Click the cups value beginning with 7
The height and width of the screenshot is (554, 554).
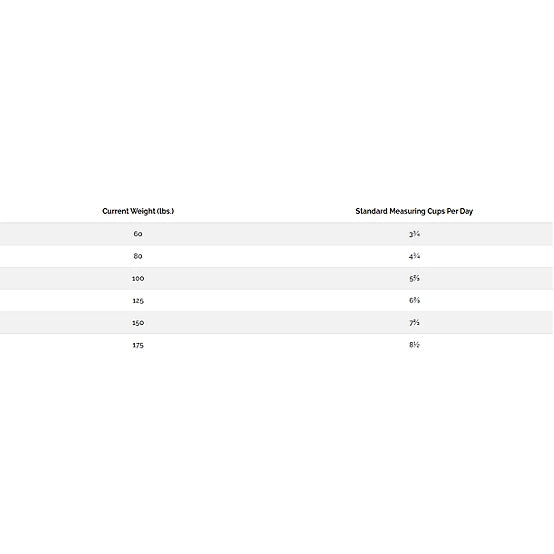click(414, 323)
